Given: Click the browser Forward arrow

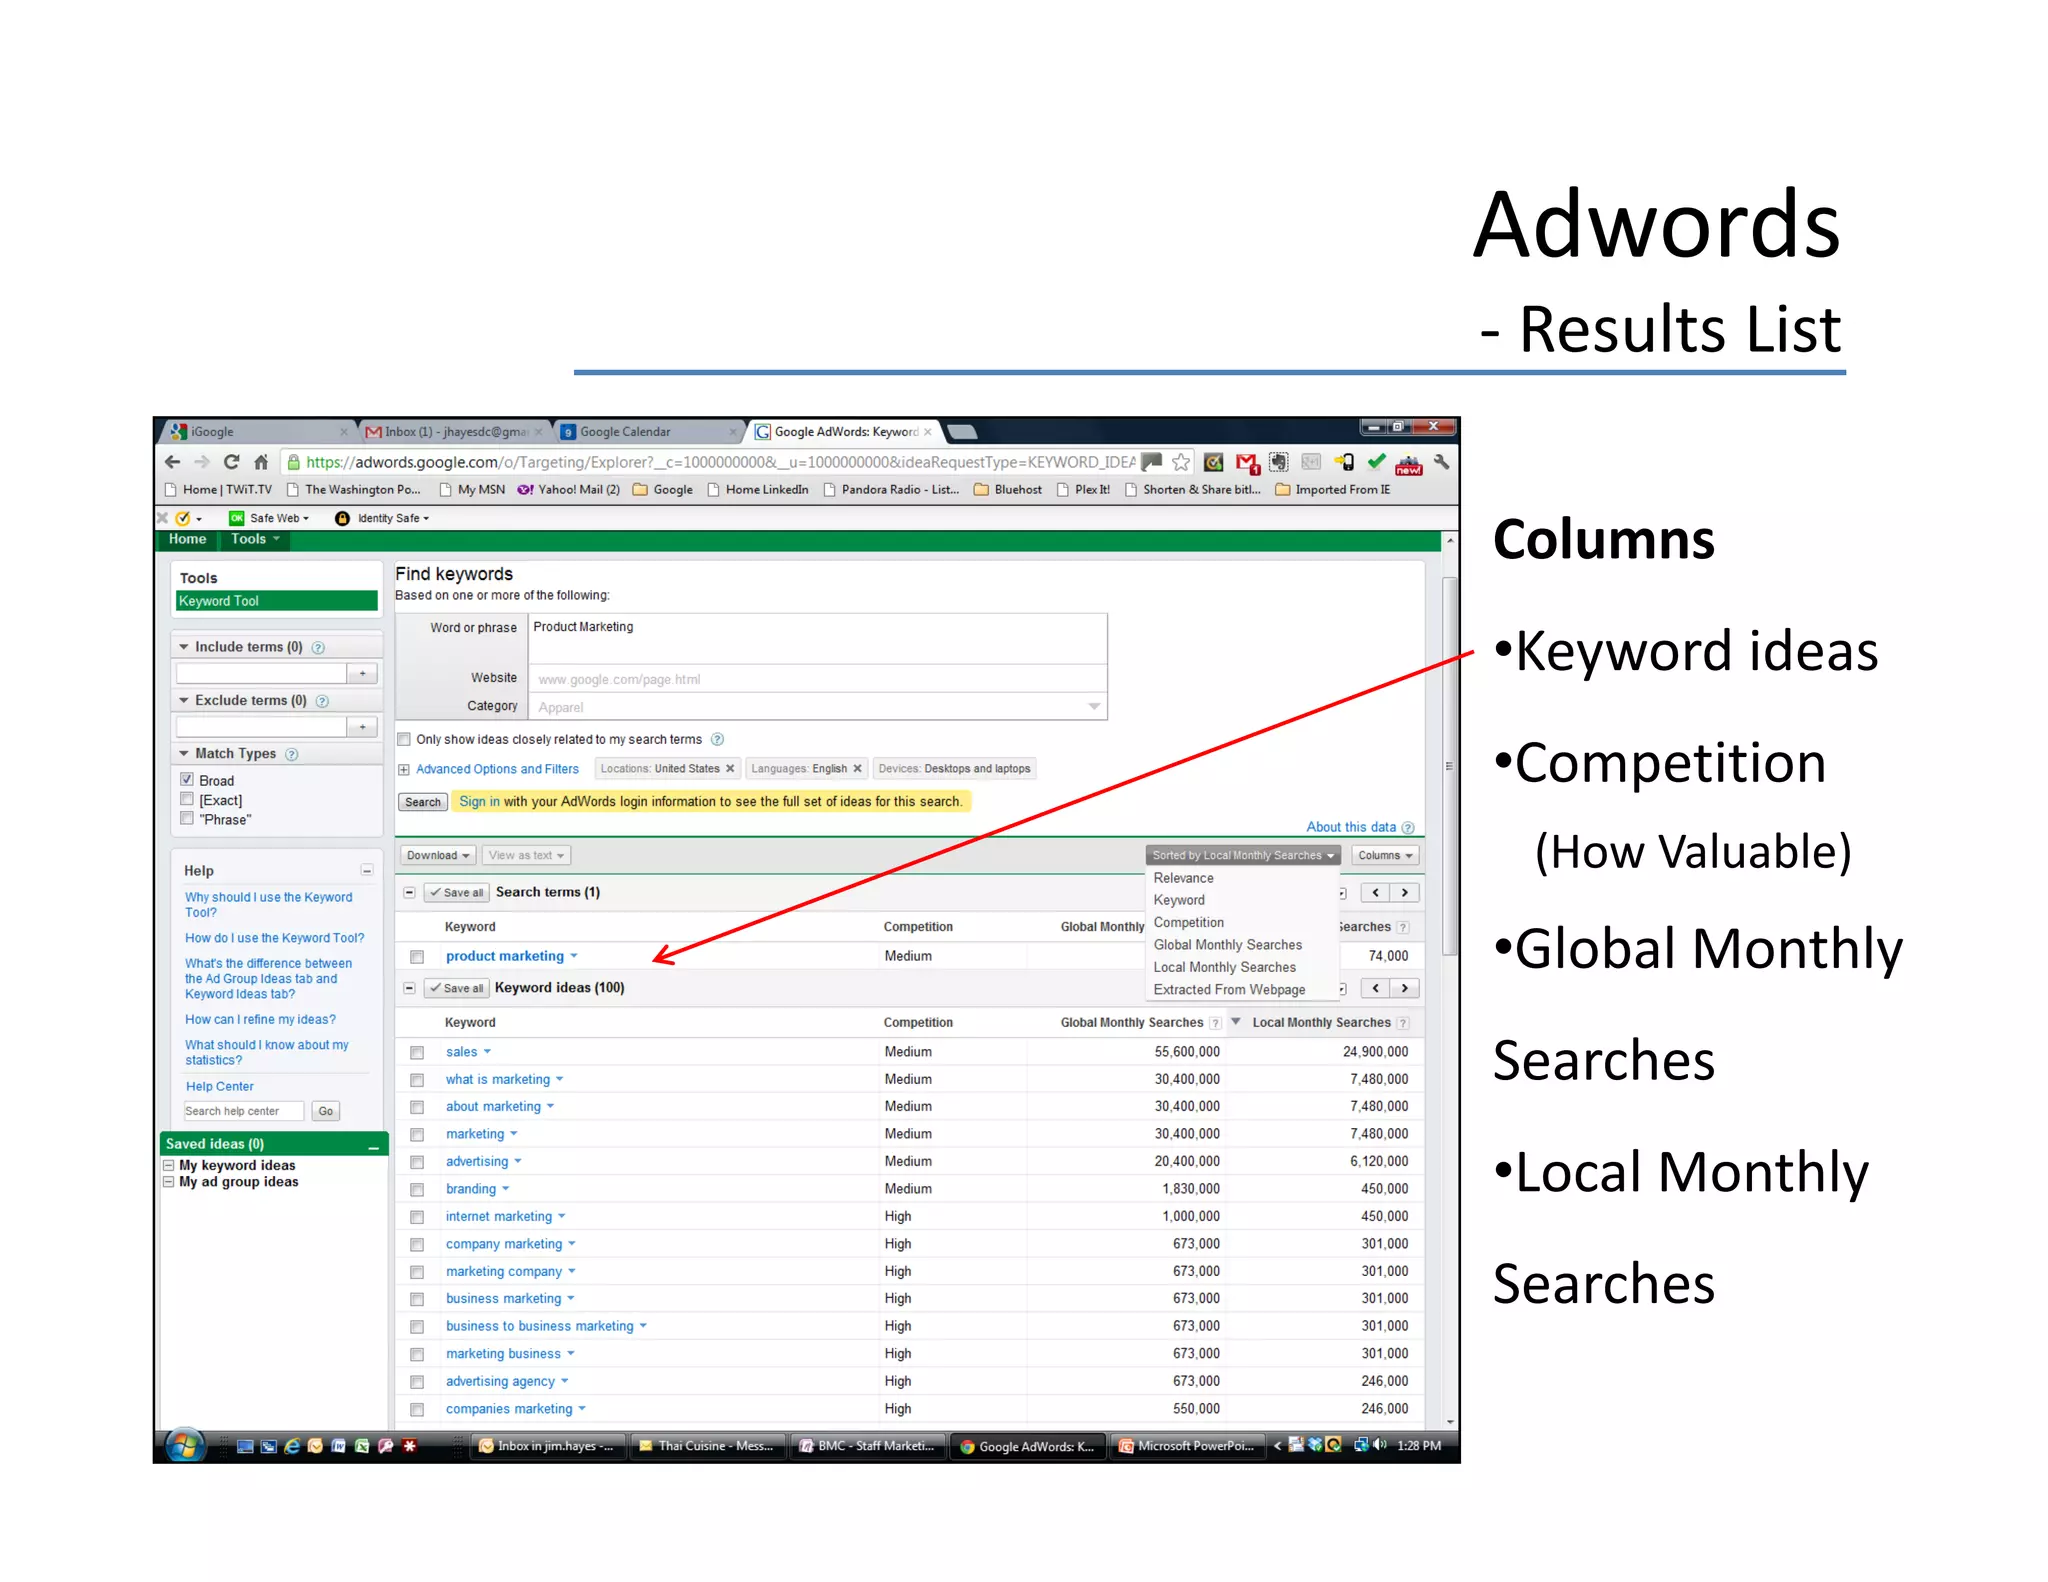Looking at the screenshot, I should tap(202, 462).
